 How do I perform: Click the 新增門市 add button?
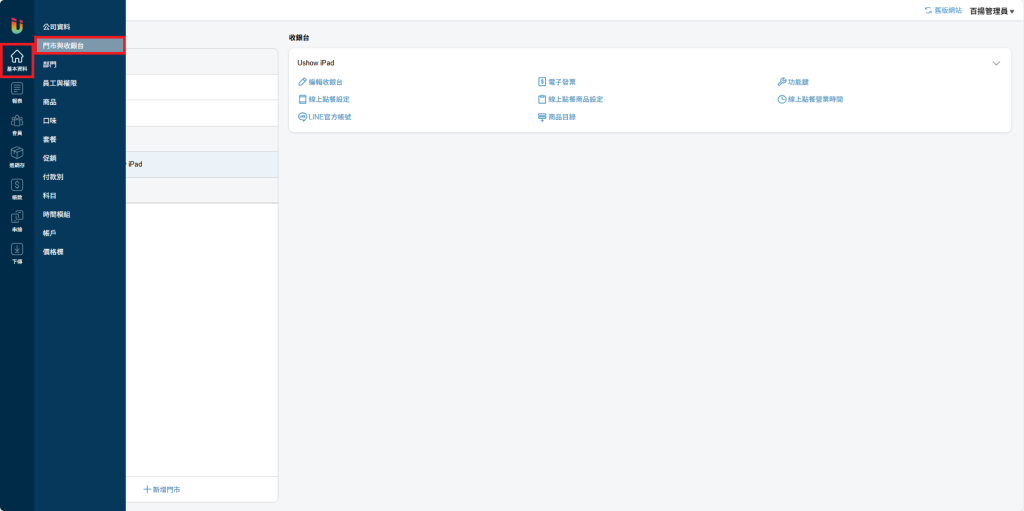click(162, 489)
